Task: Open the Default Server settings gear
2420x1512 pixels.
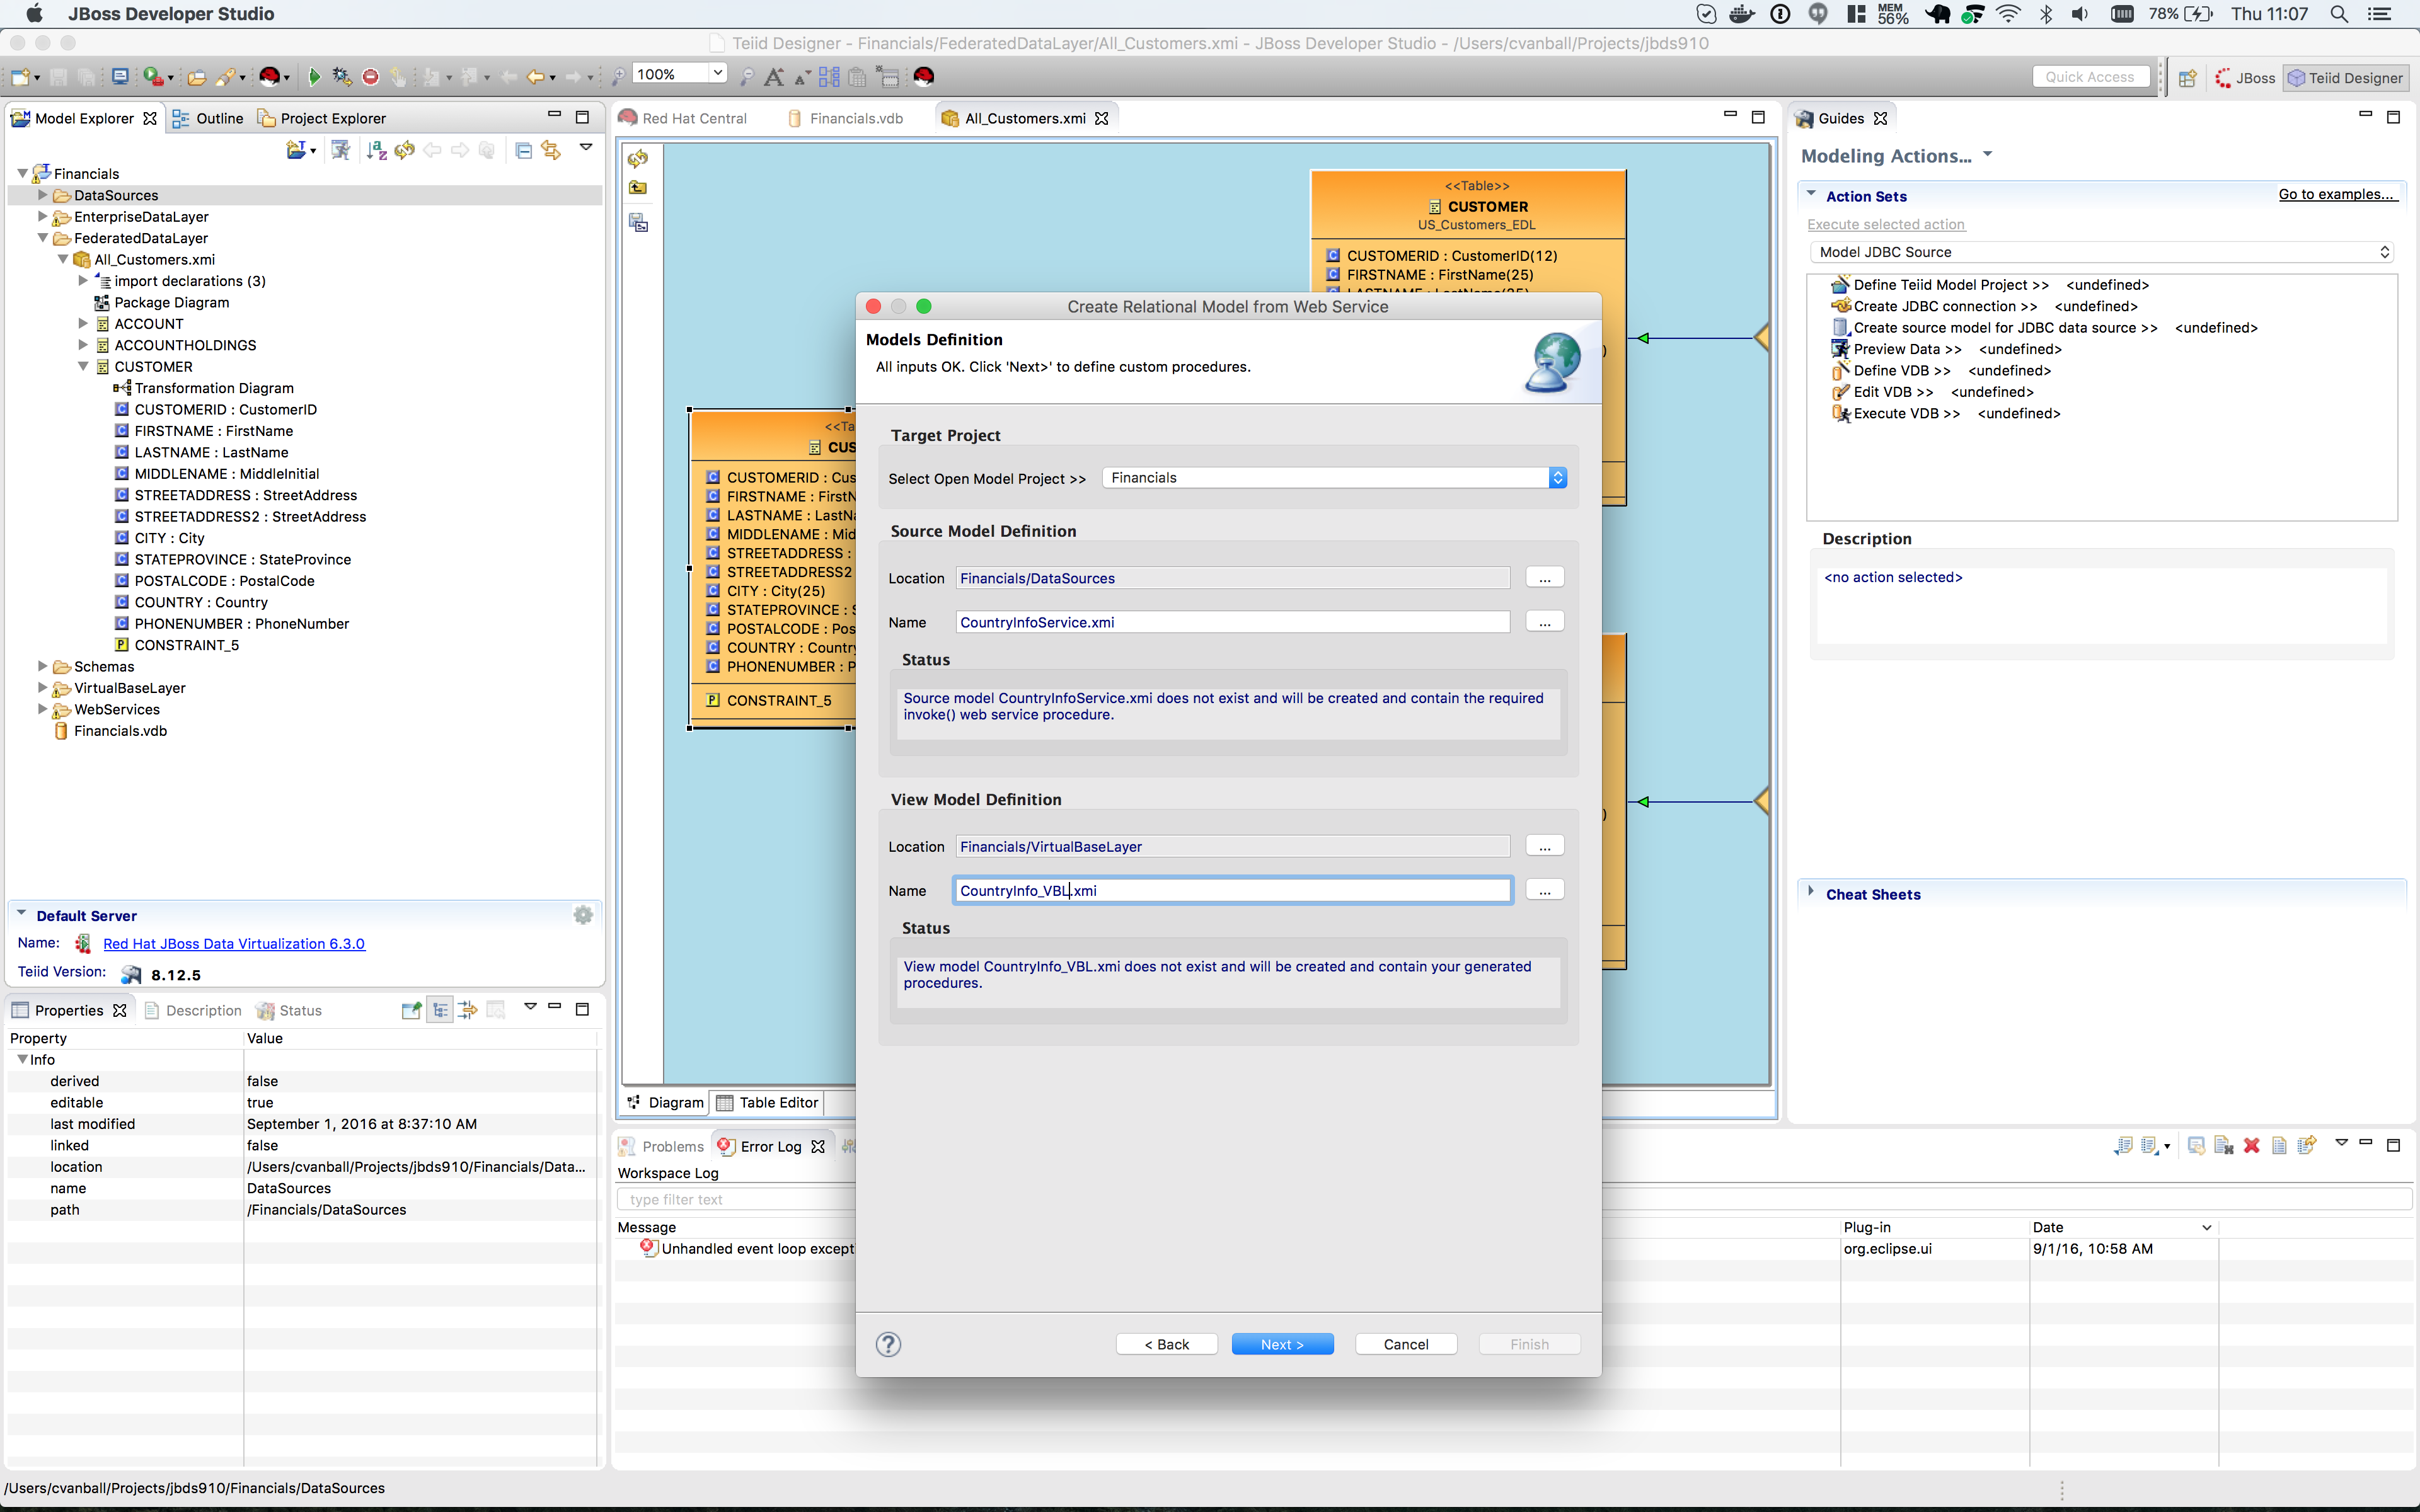Action: 583,914
